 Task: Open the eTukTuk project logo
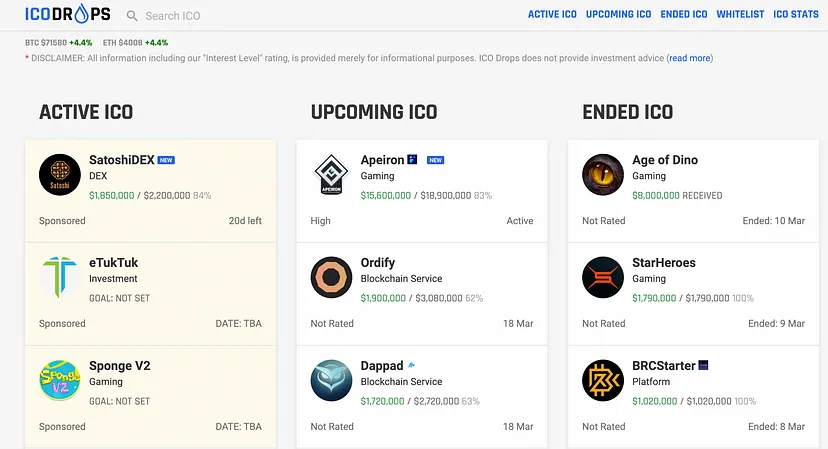click(60, 277)
